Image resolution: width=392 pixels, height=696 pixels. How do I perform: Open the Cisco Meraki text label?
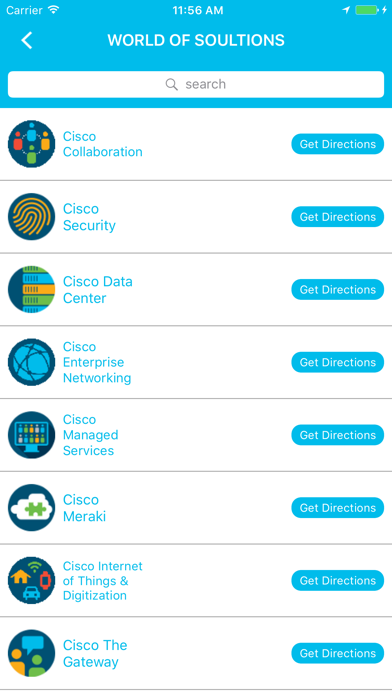[84, 508]
